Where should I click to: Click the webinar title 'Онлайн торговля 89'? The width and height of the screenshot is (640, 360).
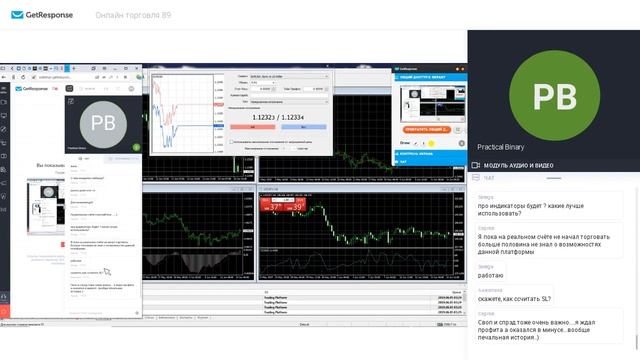click(133, 15)
